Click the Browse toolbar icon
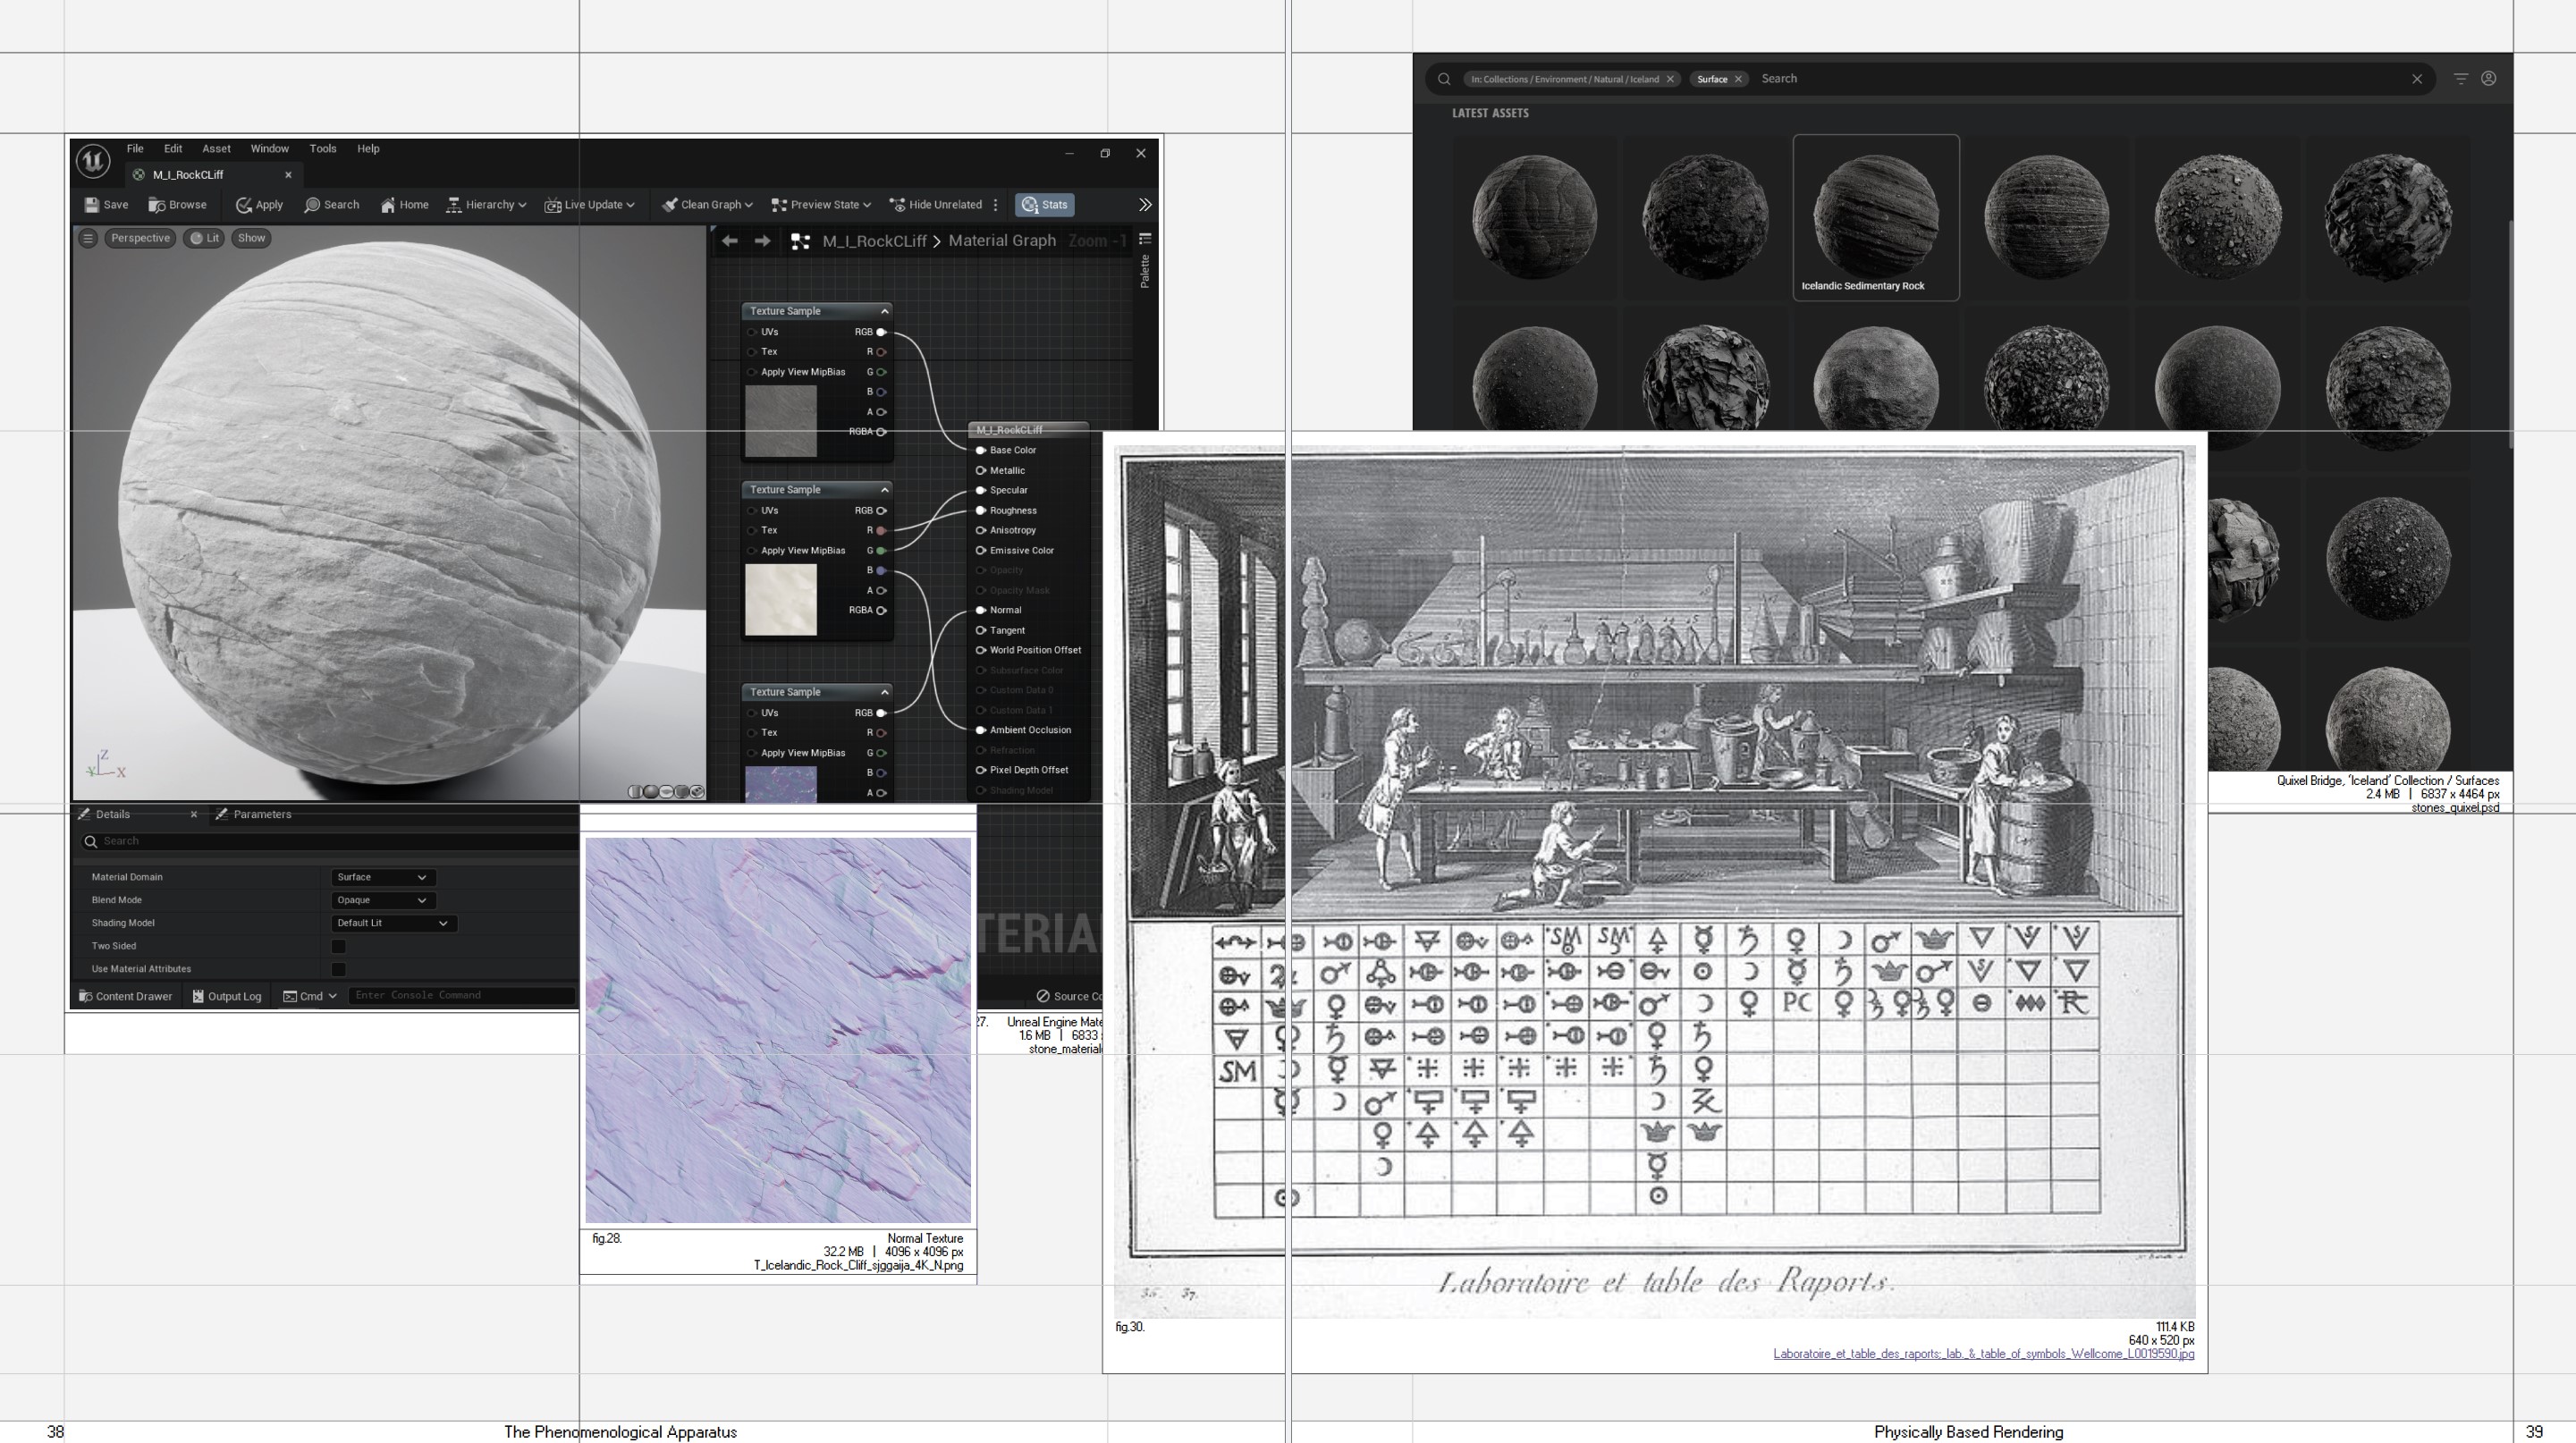 [x=157, y=205]
